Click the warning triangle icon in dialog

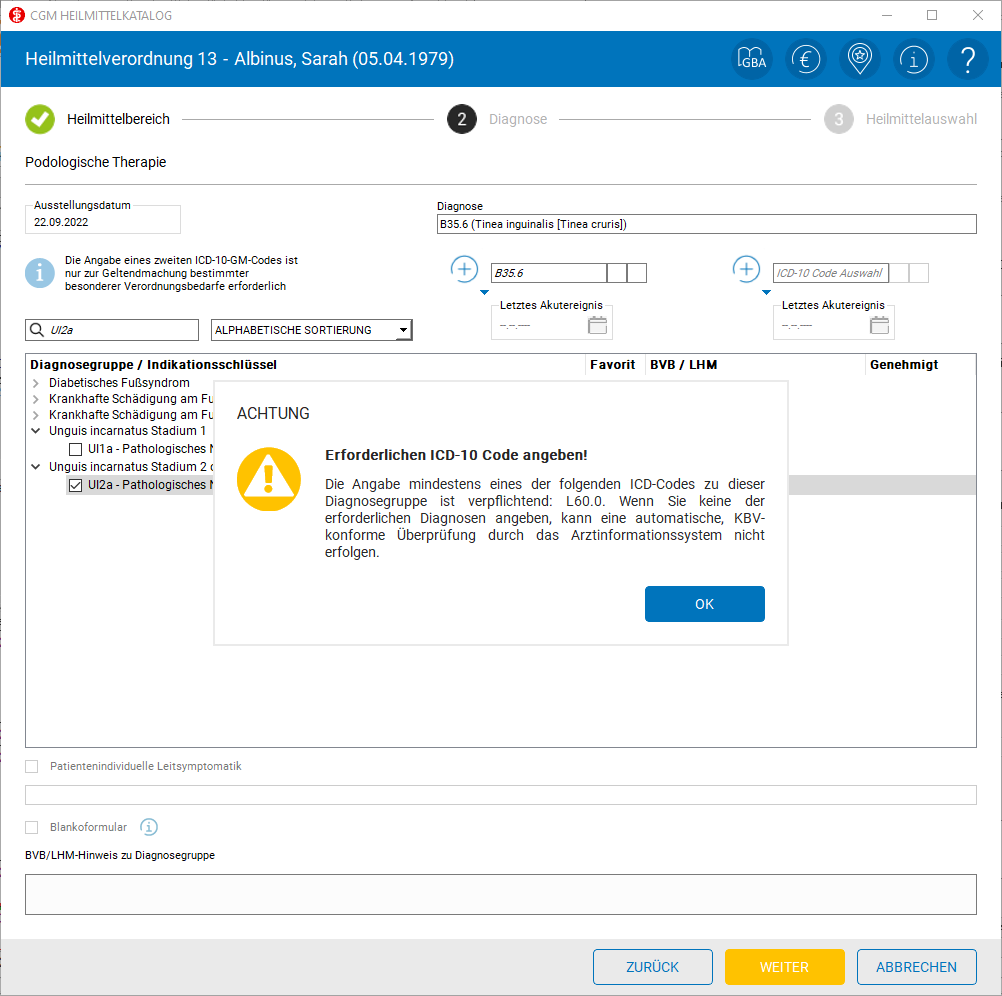[268, 479]
